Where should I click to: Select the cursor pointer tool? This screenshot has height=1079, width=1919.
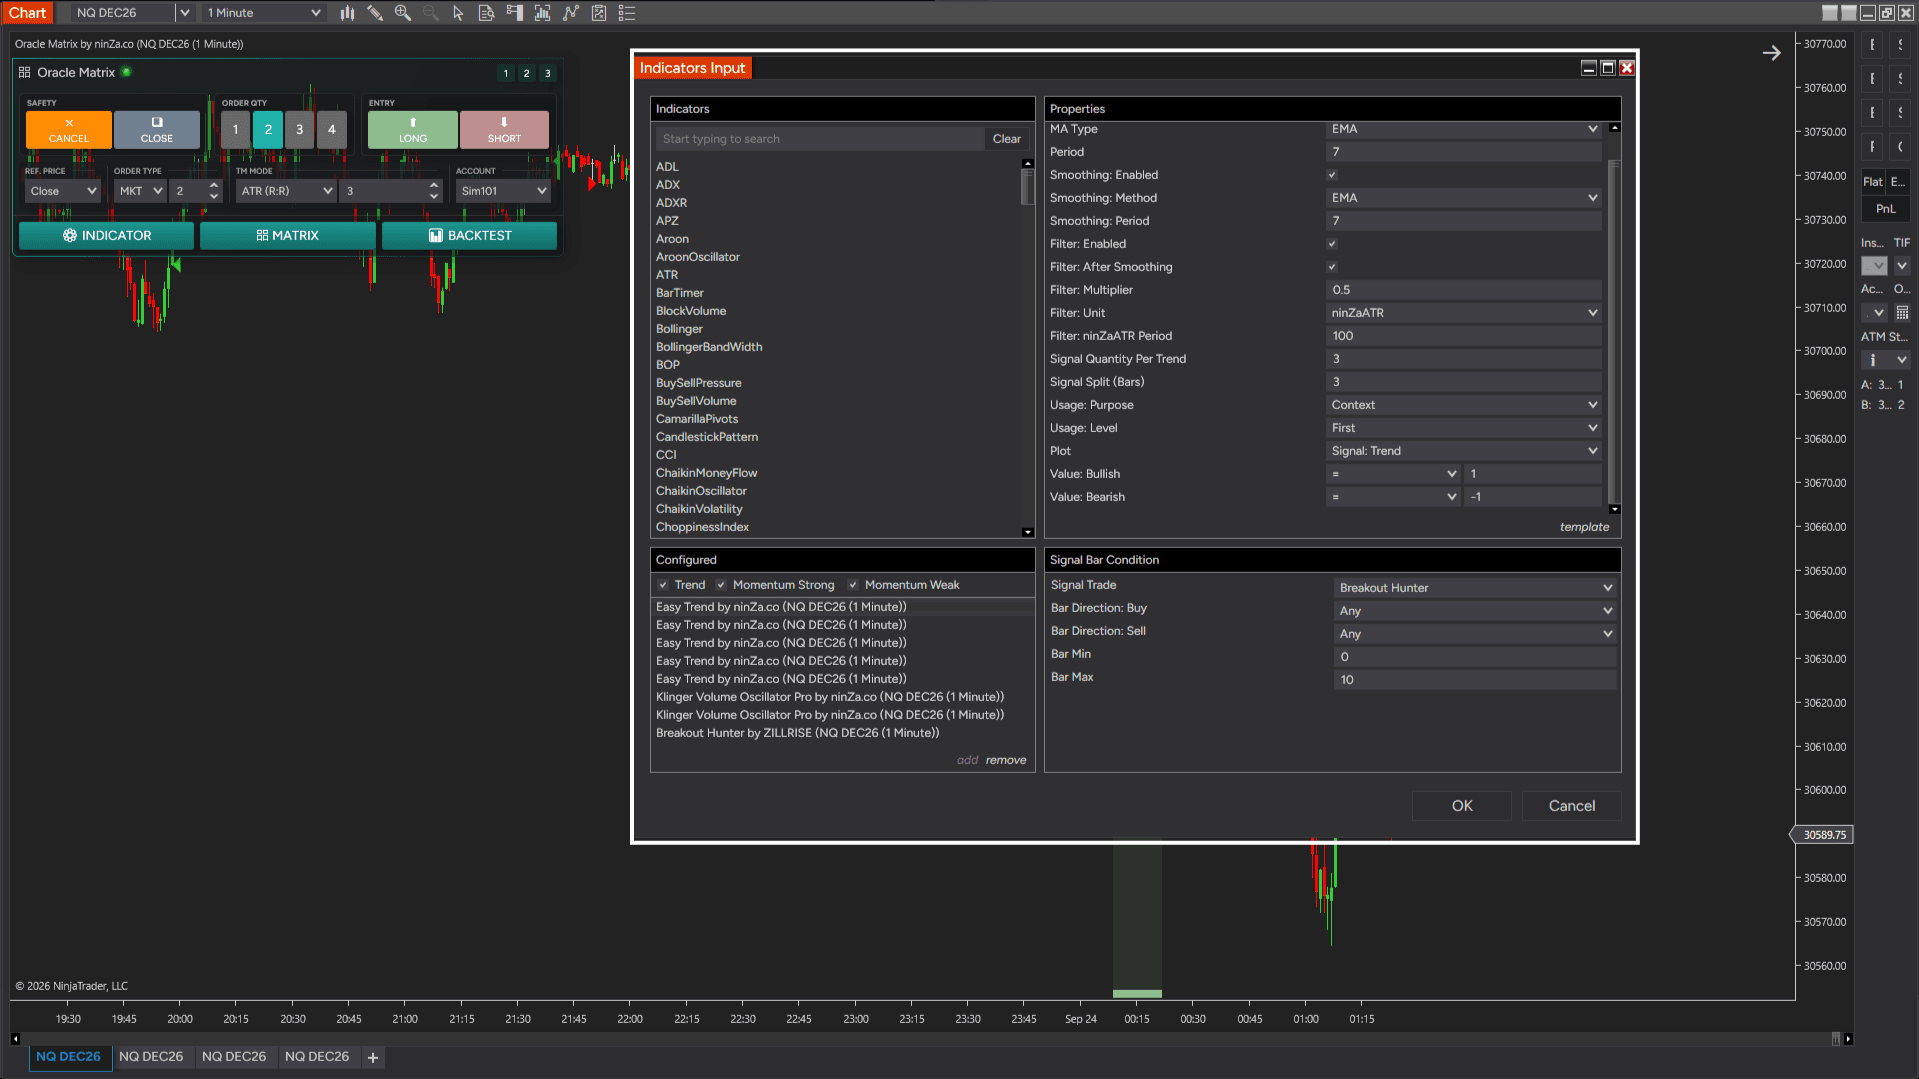coord(458,13)
